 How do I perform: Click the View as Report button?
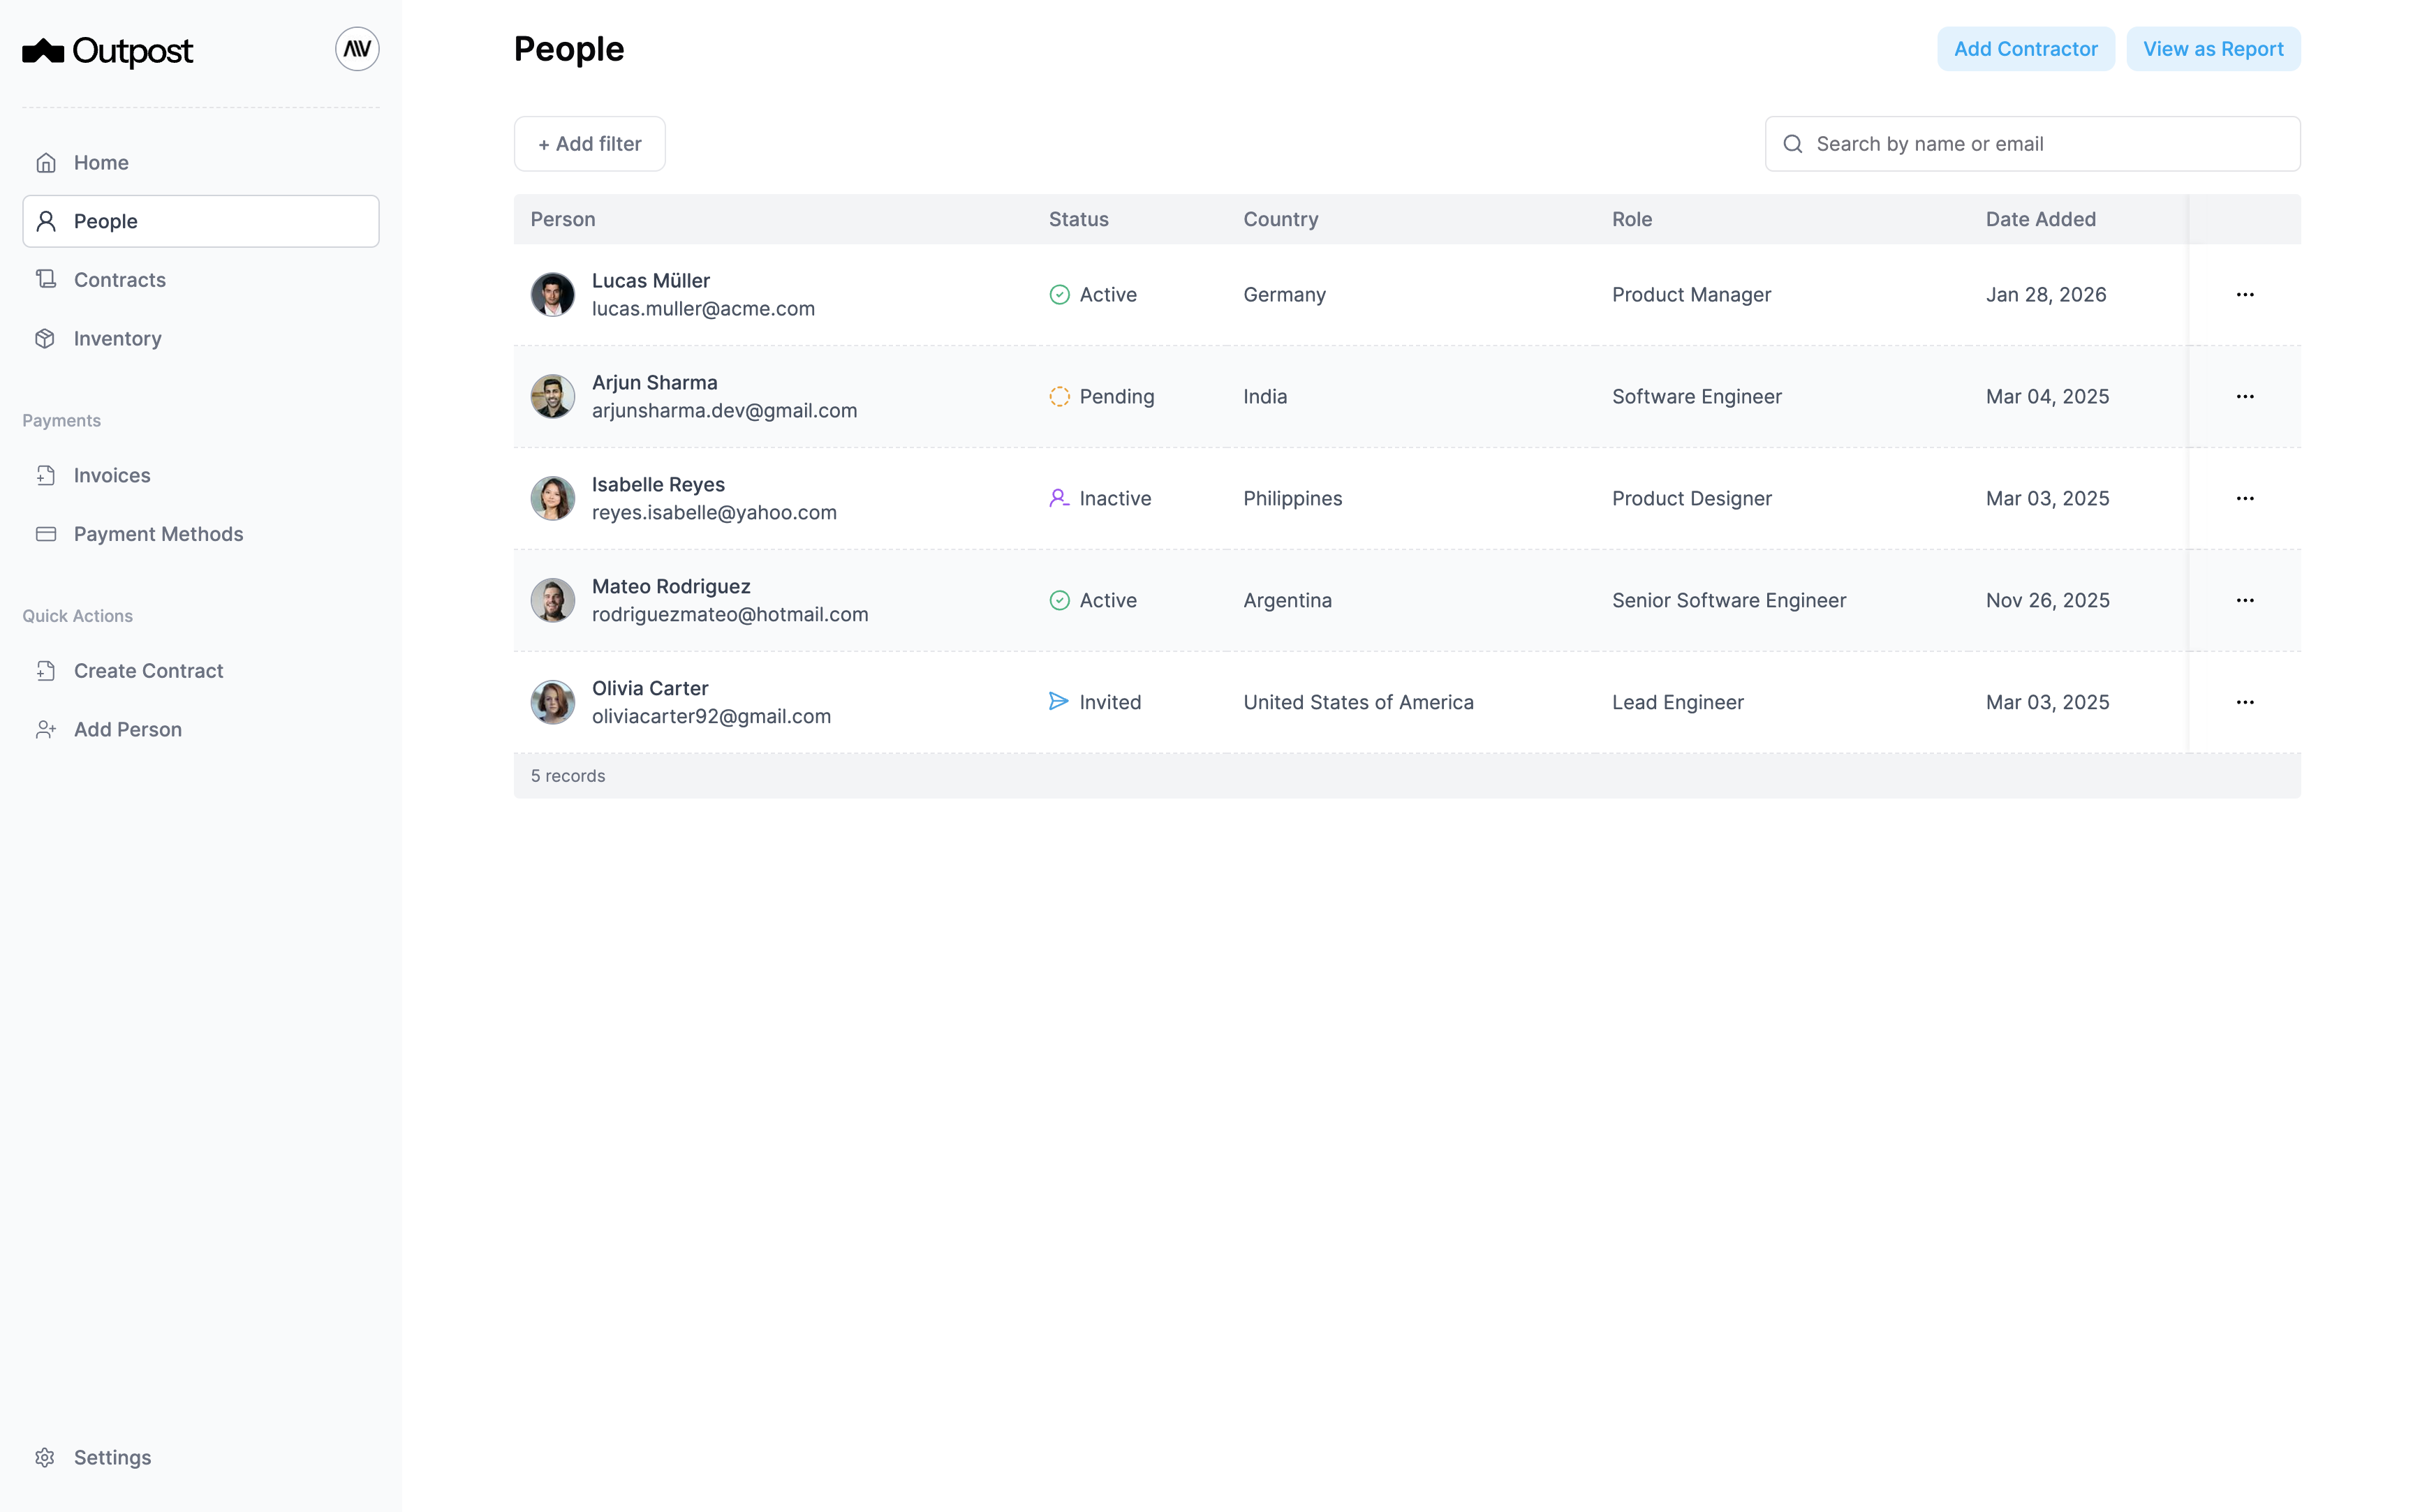2212,49
